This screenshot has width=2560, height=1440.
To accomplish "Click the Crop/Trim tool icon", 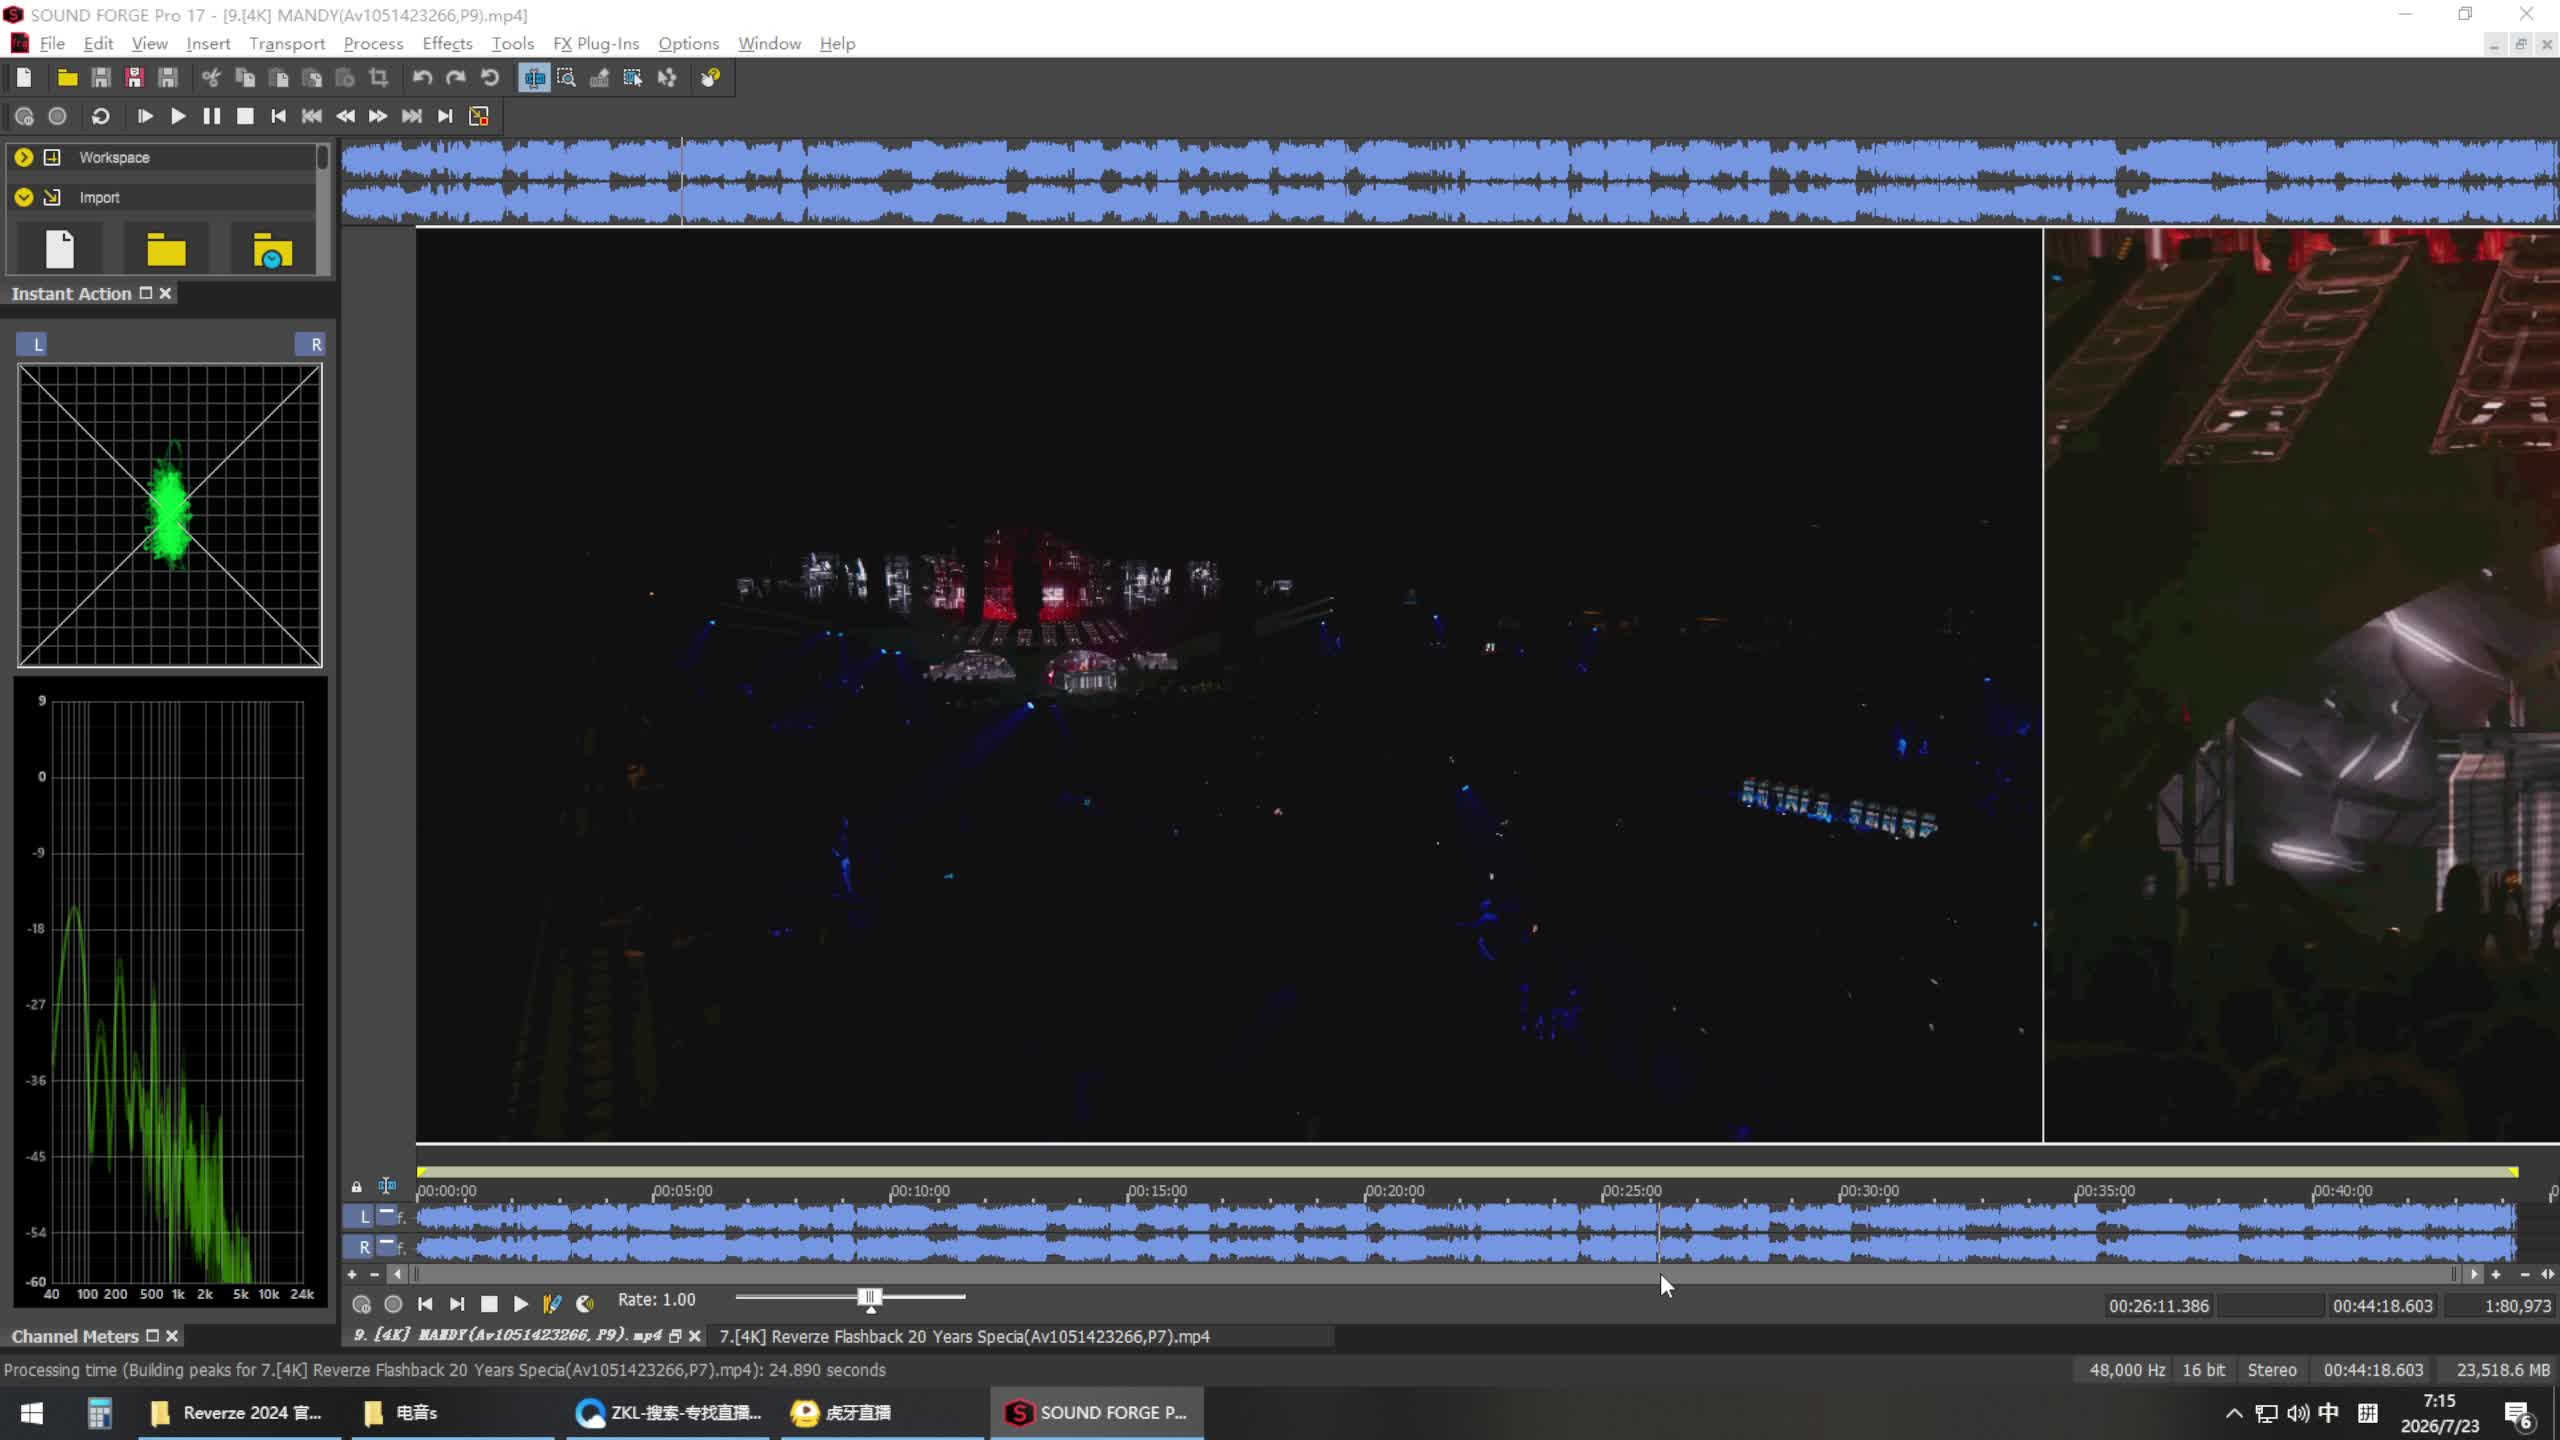I will (x=378, y=78).
